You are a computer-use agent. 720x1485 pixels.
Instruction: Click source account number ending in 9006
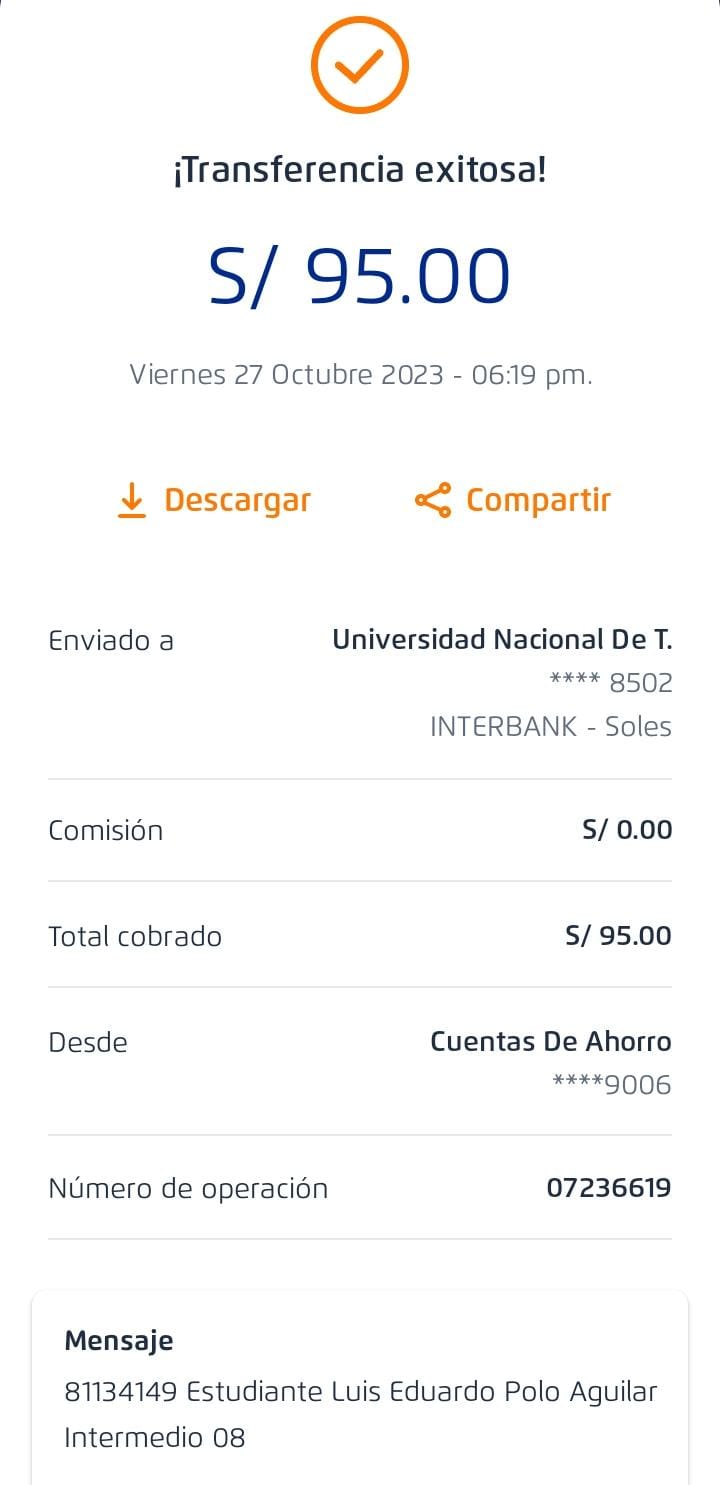611,1085
